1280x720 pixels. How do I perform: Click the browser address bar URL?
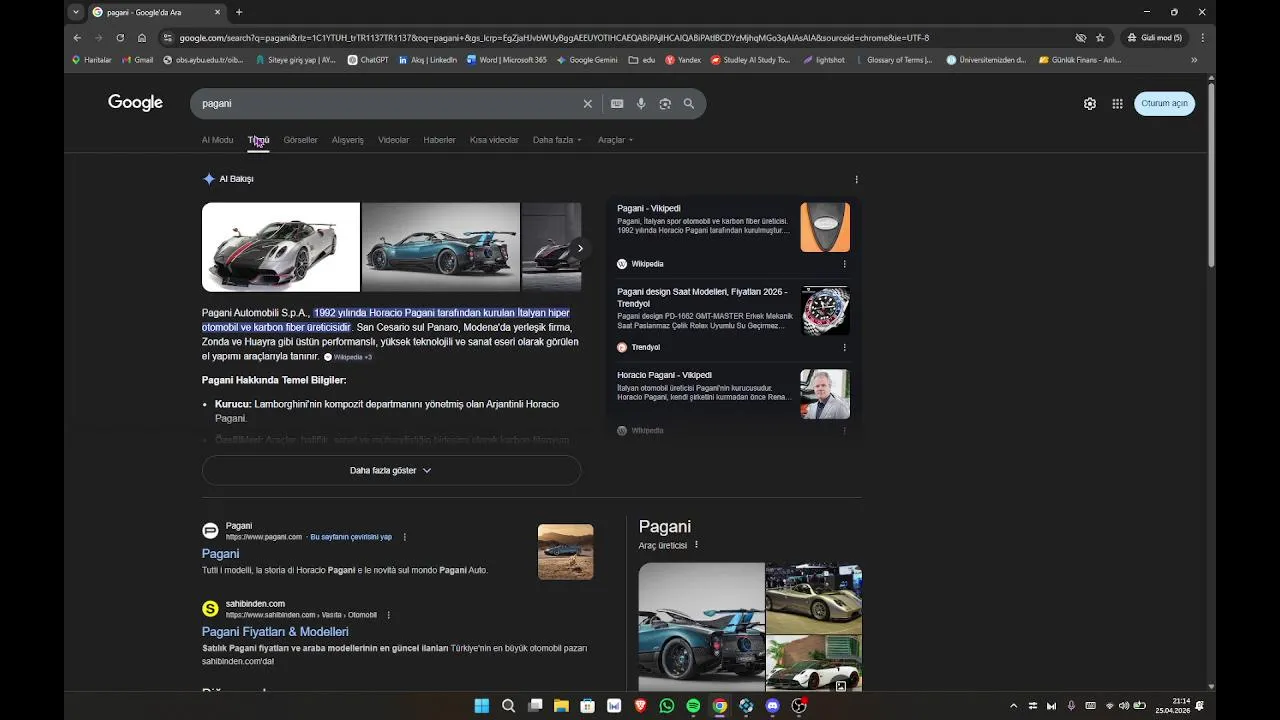(x=554, y=38)
